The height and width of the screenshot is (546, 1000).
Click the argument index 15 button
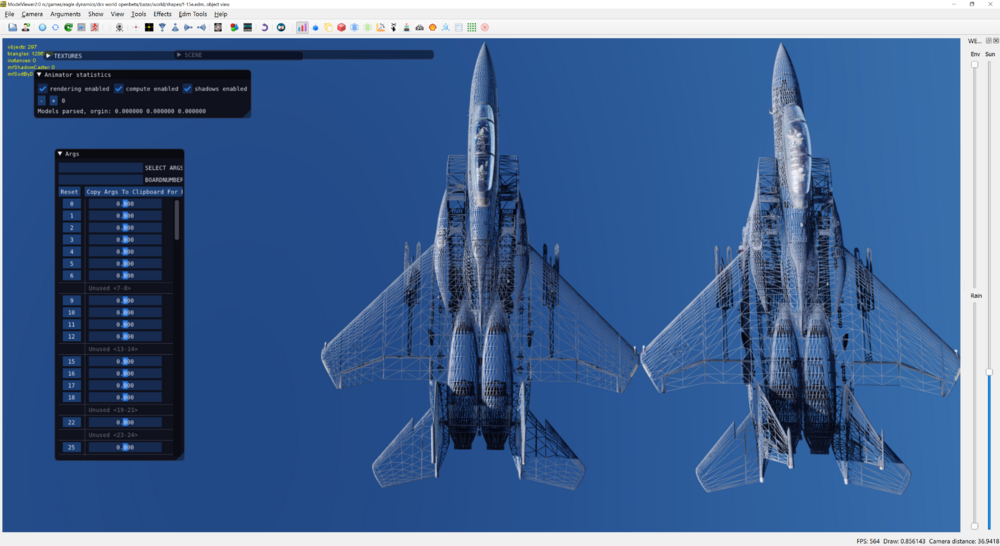pos(71,361)
